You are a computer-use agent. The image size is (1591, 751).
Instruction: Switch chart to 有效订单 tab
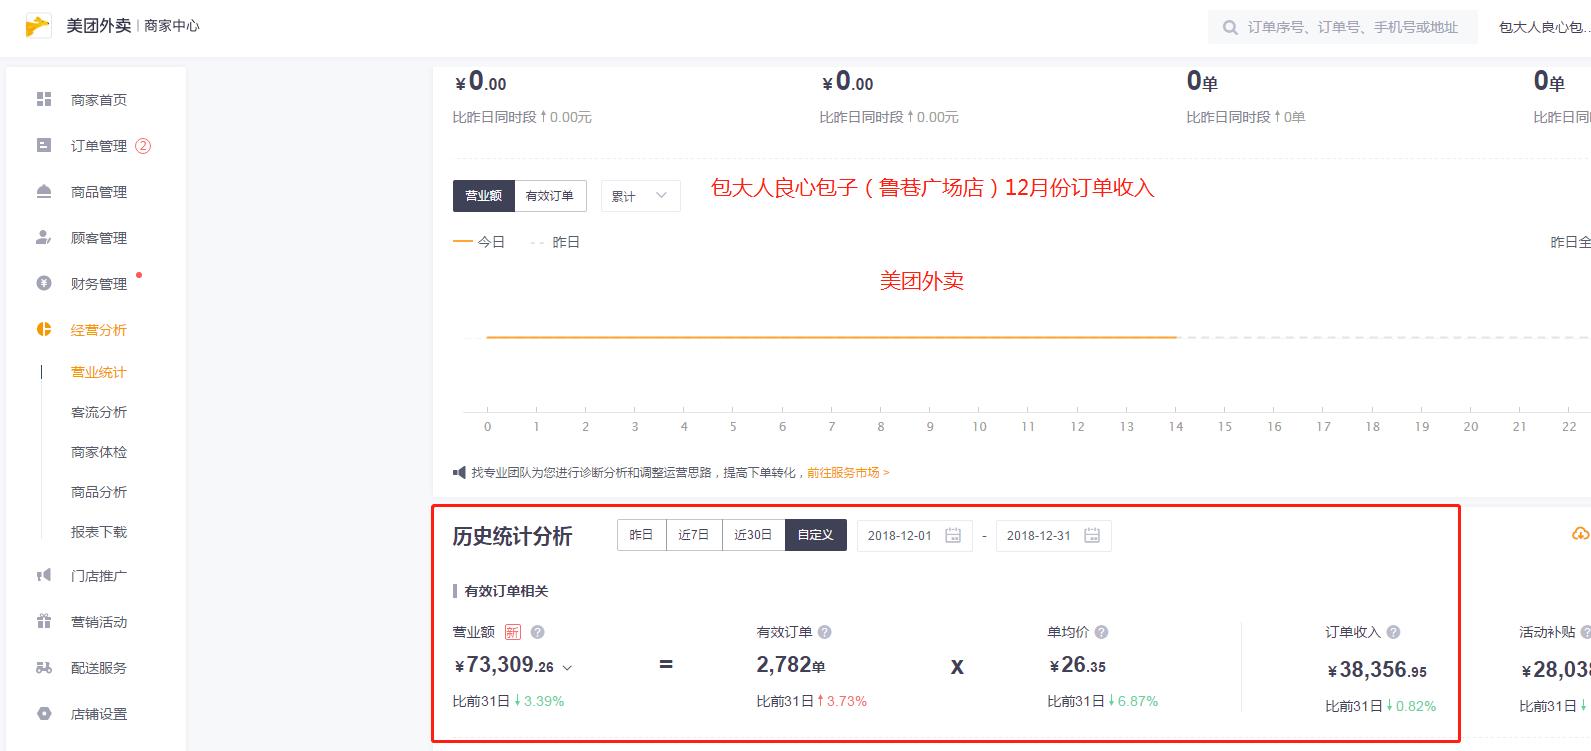(x=550, y=196)
